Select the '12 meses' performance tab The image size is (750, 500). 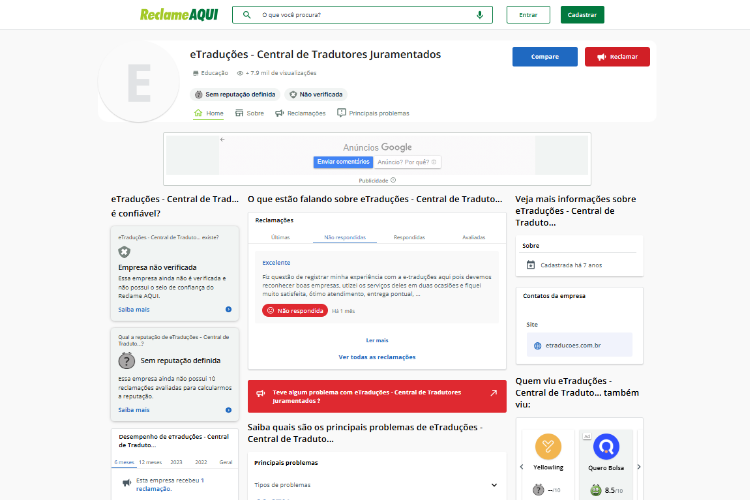(150, 462)
